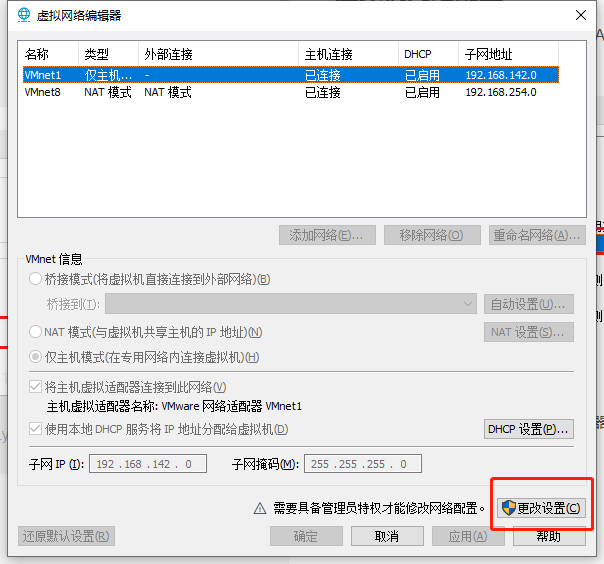Click 还原默认设置(R) button
This screenshot has width=604, height=564.
(66, 536)
